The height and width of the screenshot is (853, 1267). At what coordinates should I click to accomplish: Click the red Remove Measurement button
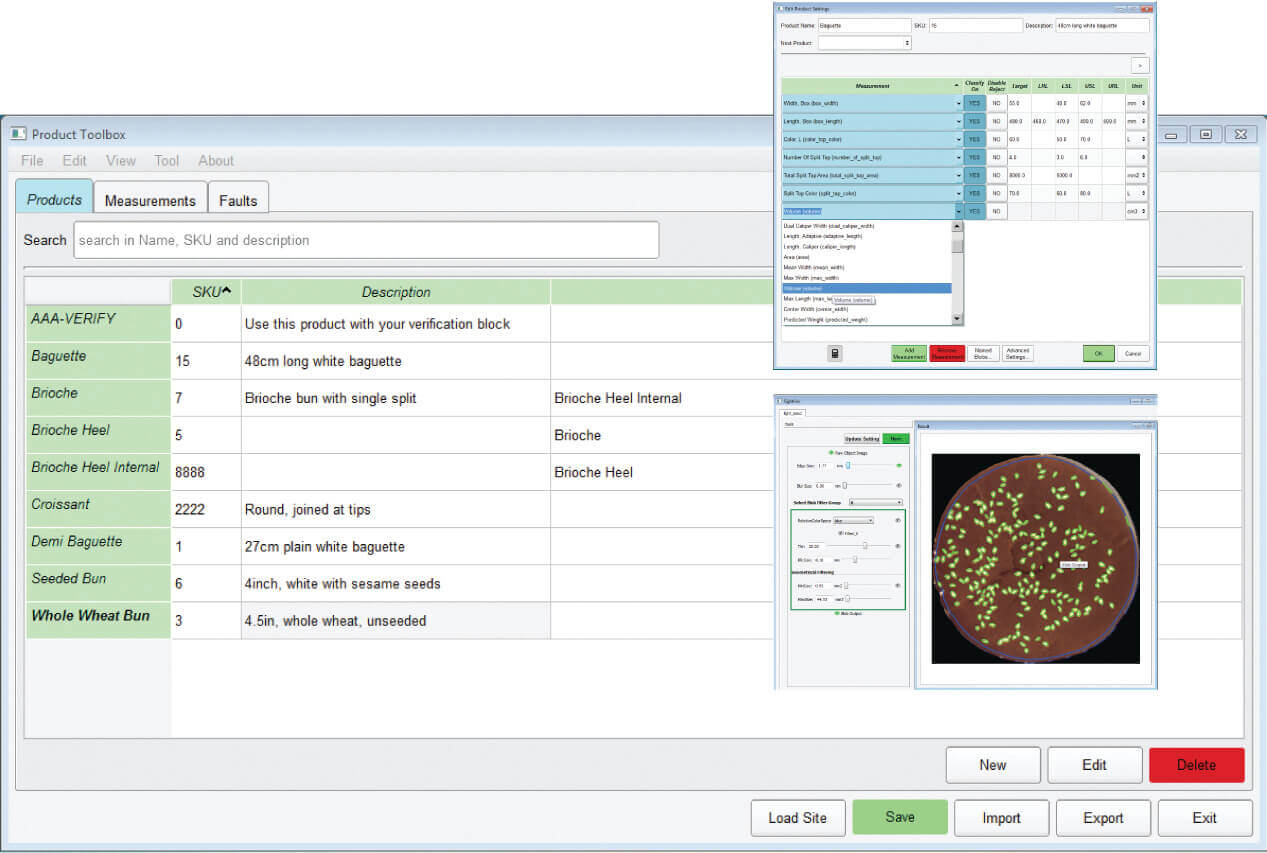click(x=947, y=353)
